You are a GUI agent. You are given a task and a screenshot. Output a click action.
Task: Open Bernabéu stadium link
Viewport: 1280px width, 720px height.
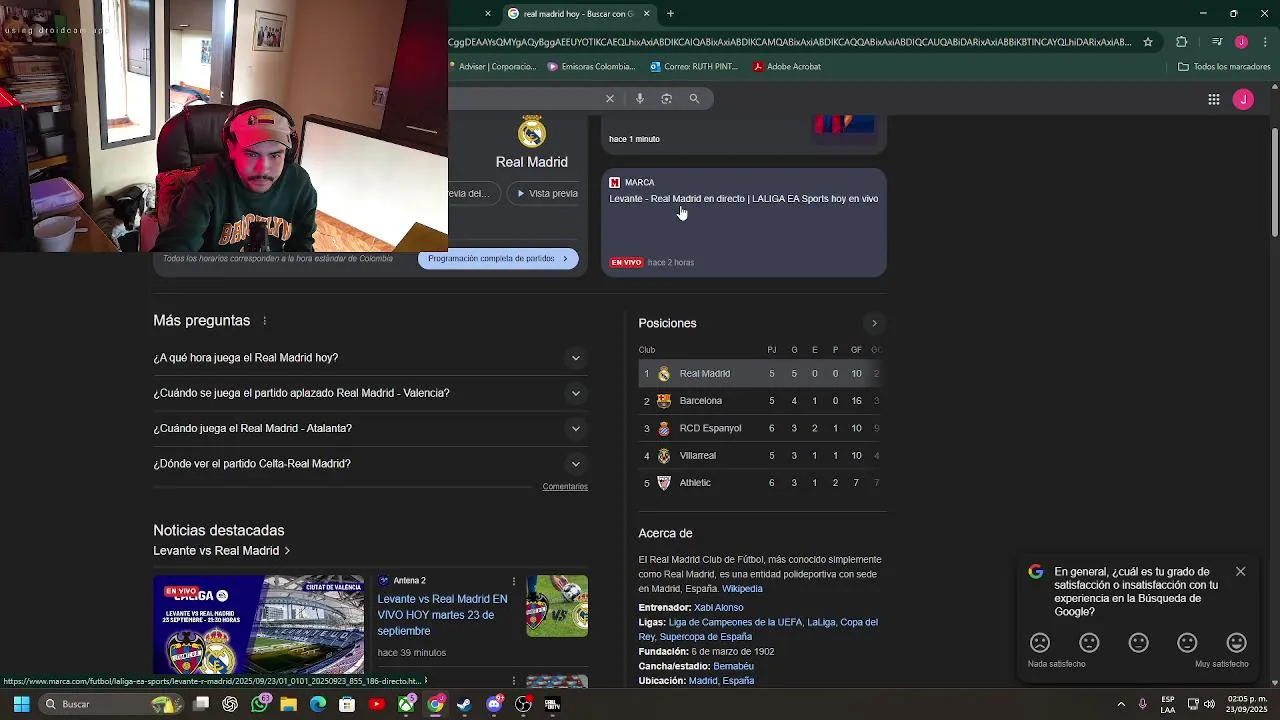[x=733, y=666]
